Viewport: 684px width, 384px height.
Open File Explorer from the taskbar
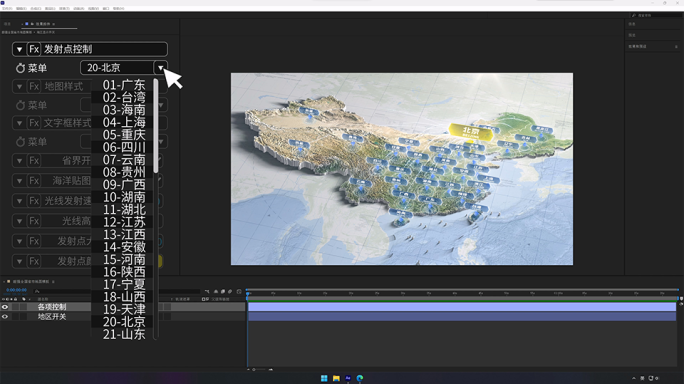(336, 378)
